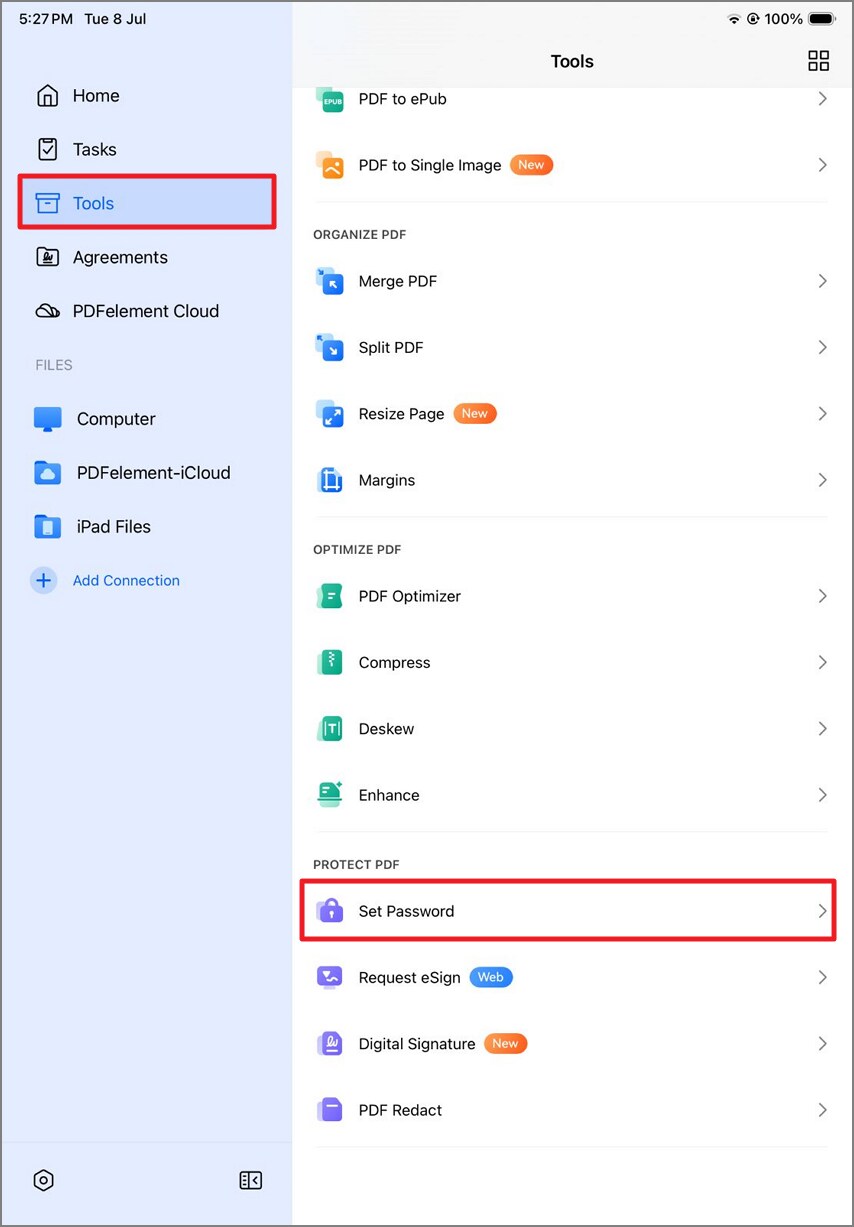This screenshot has height=1227, width=854.
Task: Open the iPad Files location label
Action: pos(114,526)
